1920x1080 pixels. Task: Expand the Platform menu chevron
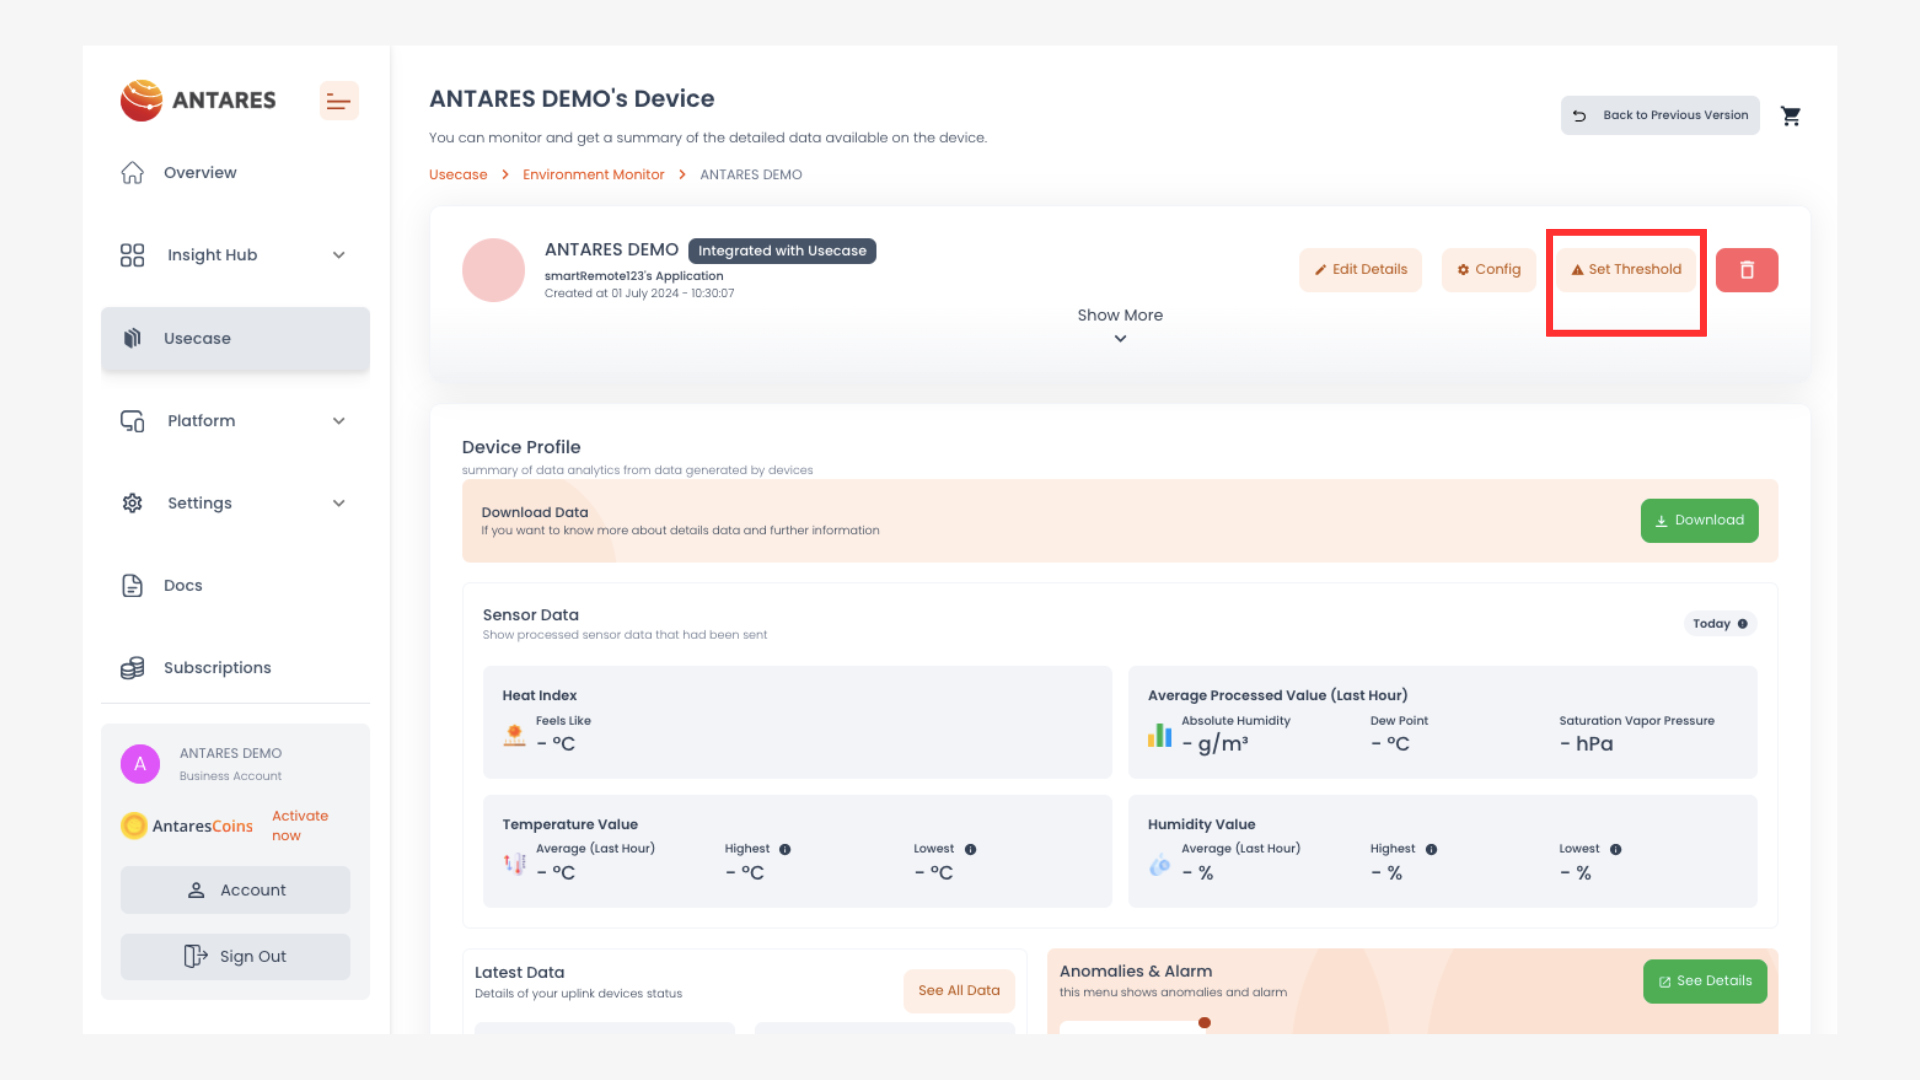[x=339, y=421]
